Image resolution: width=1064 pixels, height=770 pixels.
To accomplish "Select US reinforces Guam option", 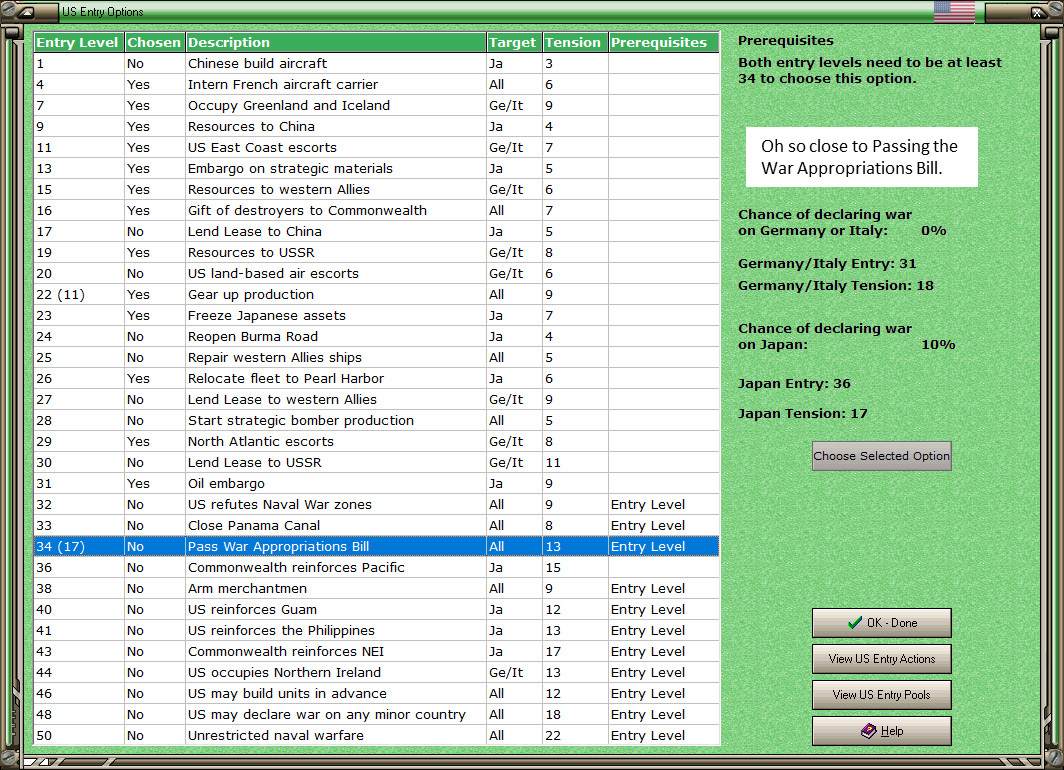I will click(377, 609).
